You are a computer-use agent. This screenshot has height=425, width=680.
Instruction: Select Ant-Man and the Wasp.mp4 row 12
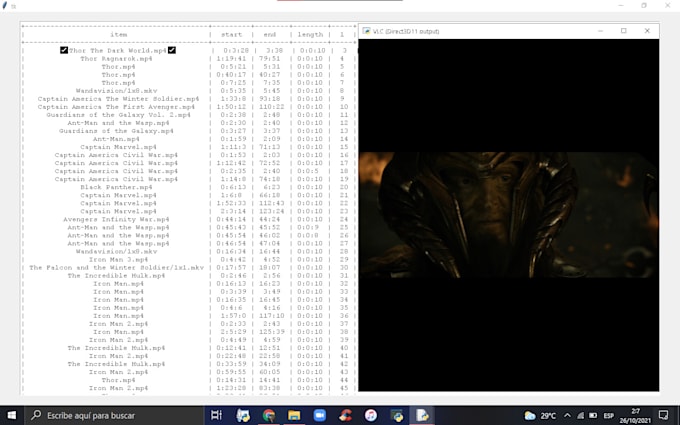(118, 123)
